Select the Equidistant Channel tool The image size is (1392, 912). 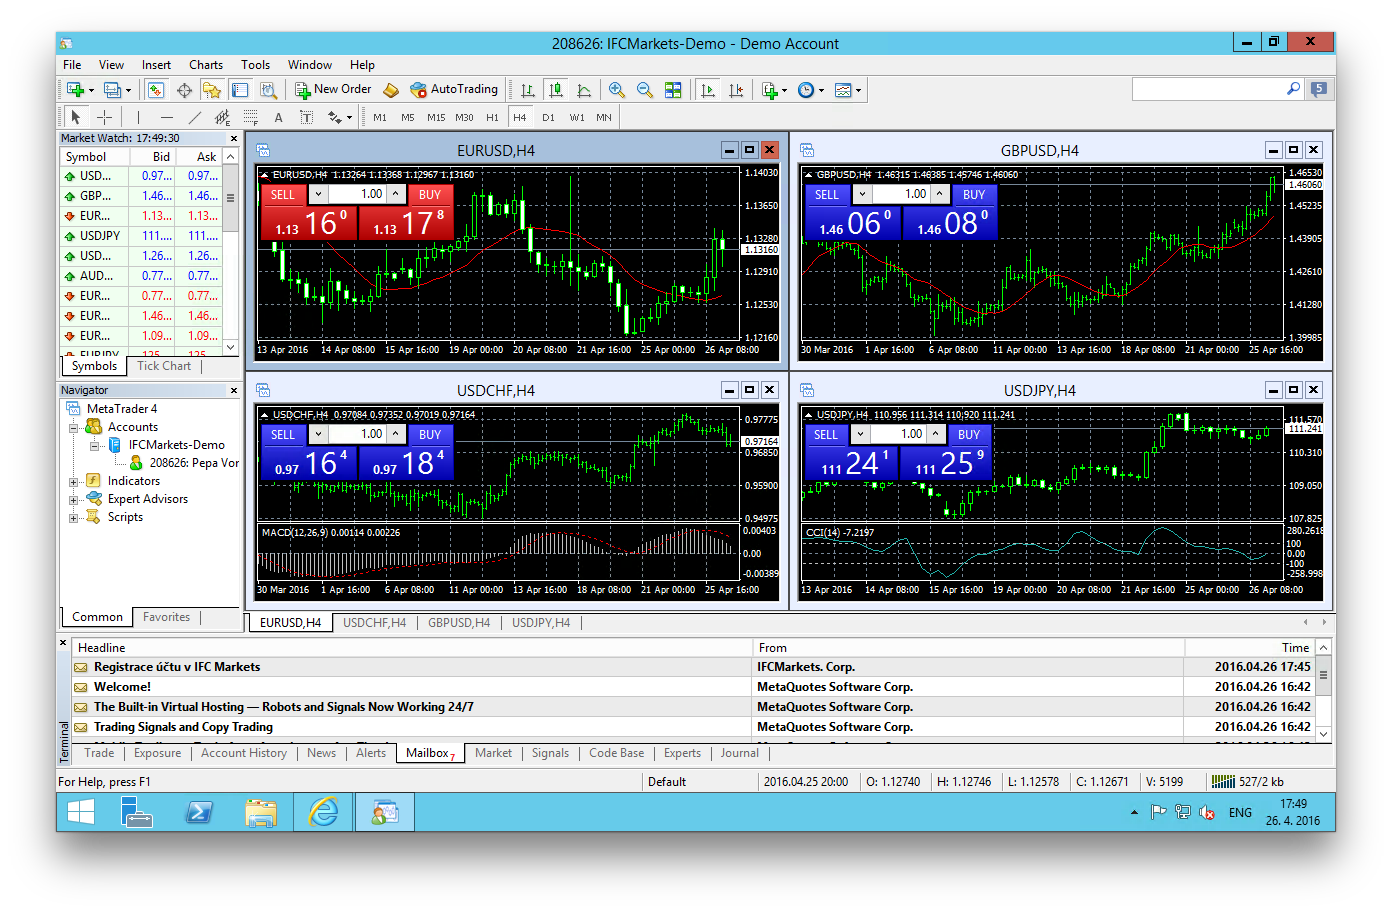pos(222,117)
